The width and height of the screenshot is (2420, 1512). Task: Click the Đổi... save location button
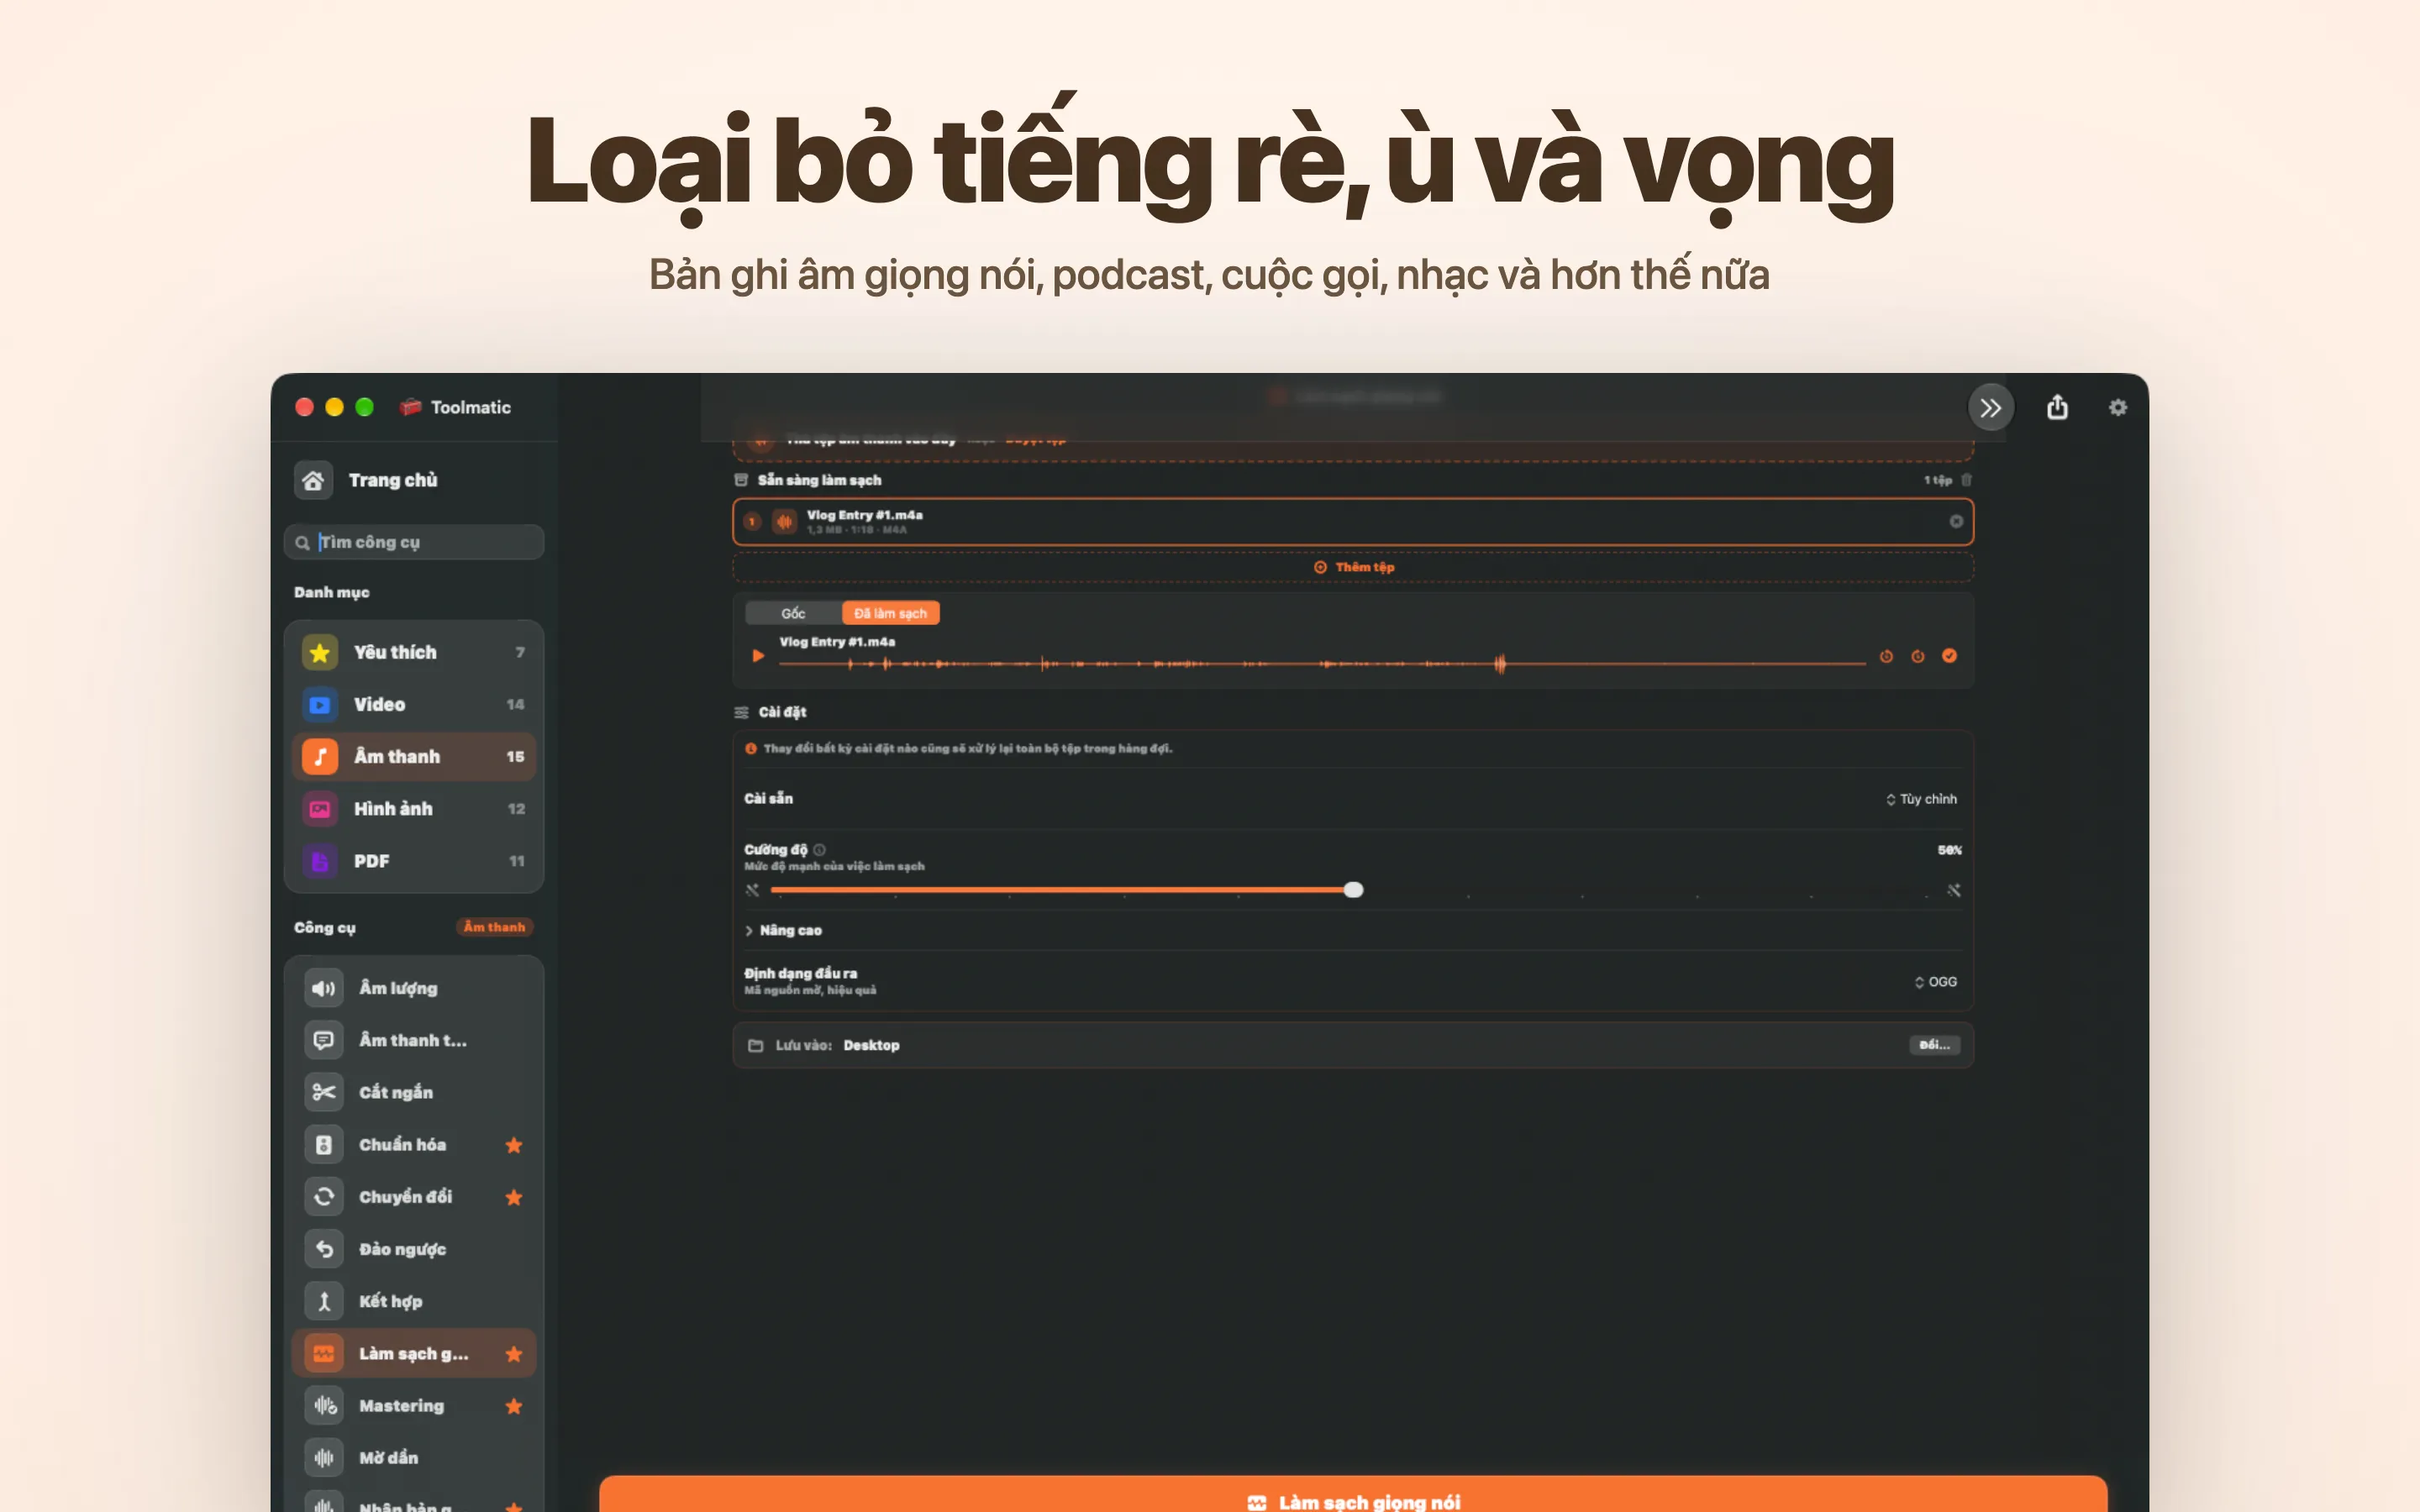[1934, 1045]
